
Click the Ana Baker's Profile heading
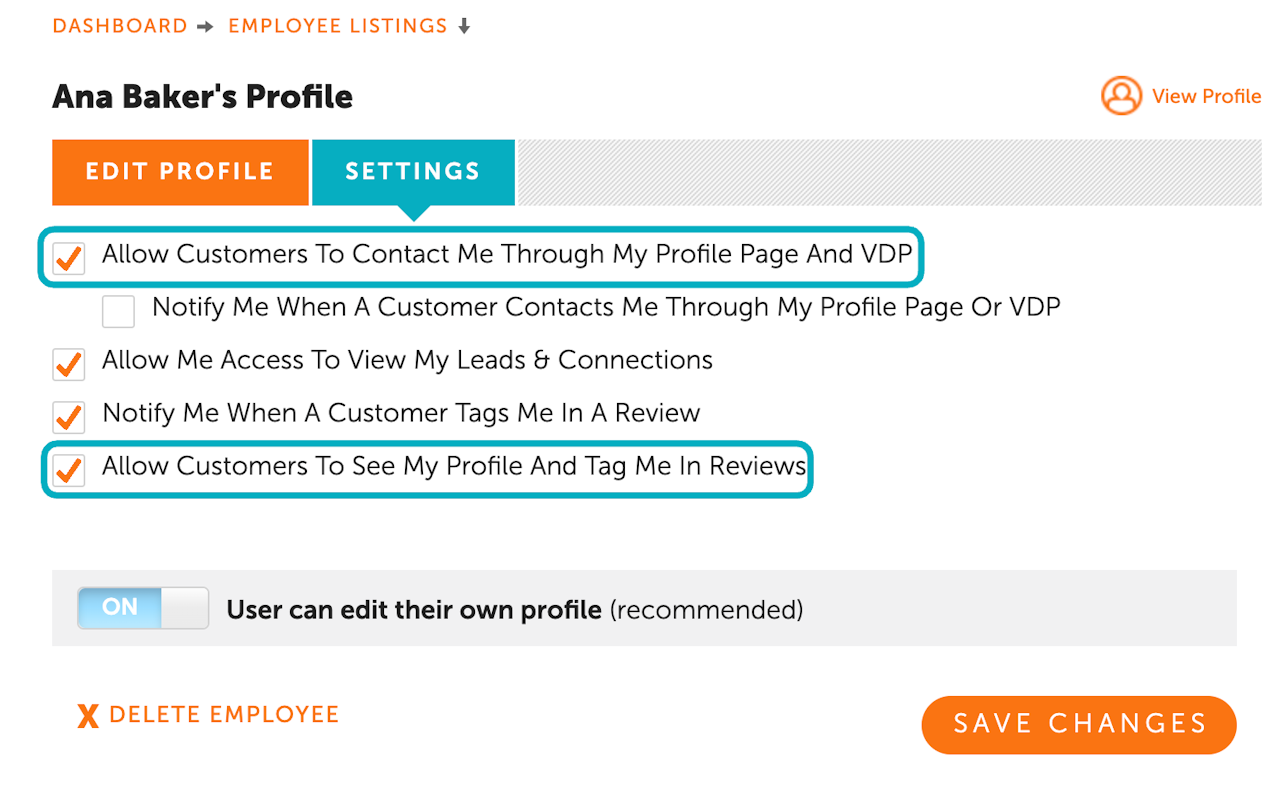[203, 97]
